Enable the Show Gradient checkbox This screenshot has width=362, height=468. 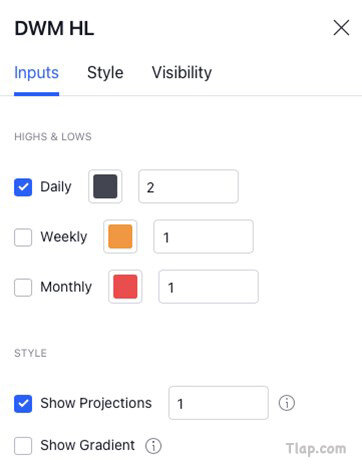[x=23, y=446]
